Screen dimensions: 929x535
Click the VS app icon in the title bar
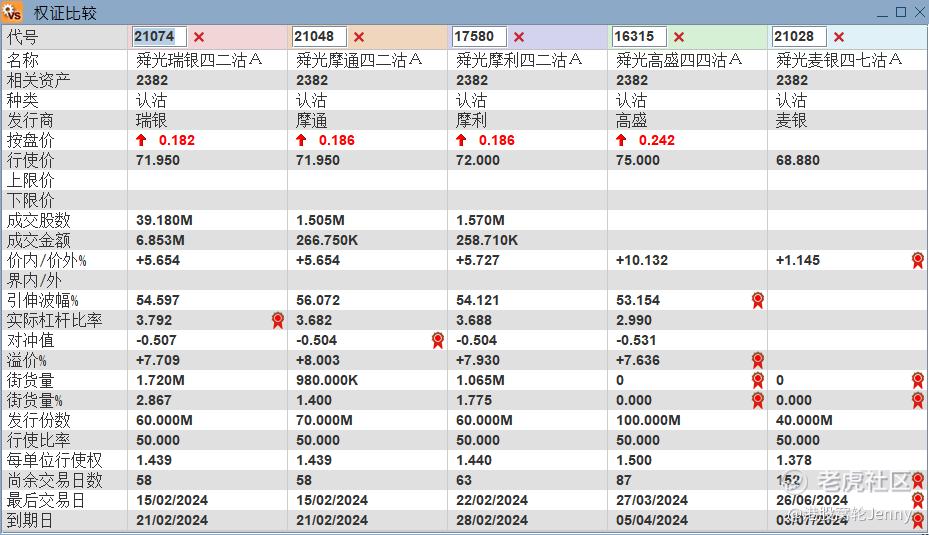(x=12, y=12)
